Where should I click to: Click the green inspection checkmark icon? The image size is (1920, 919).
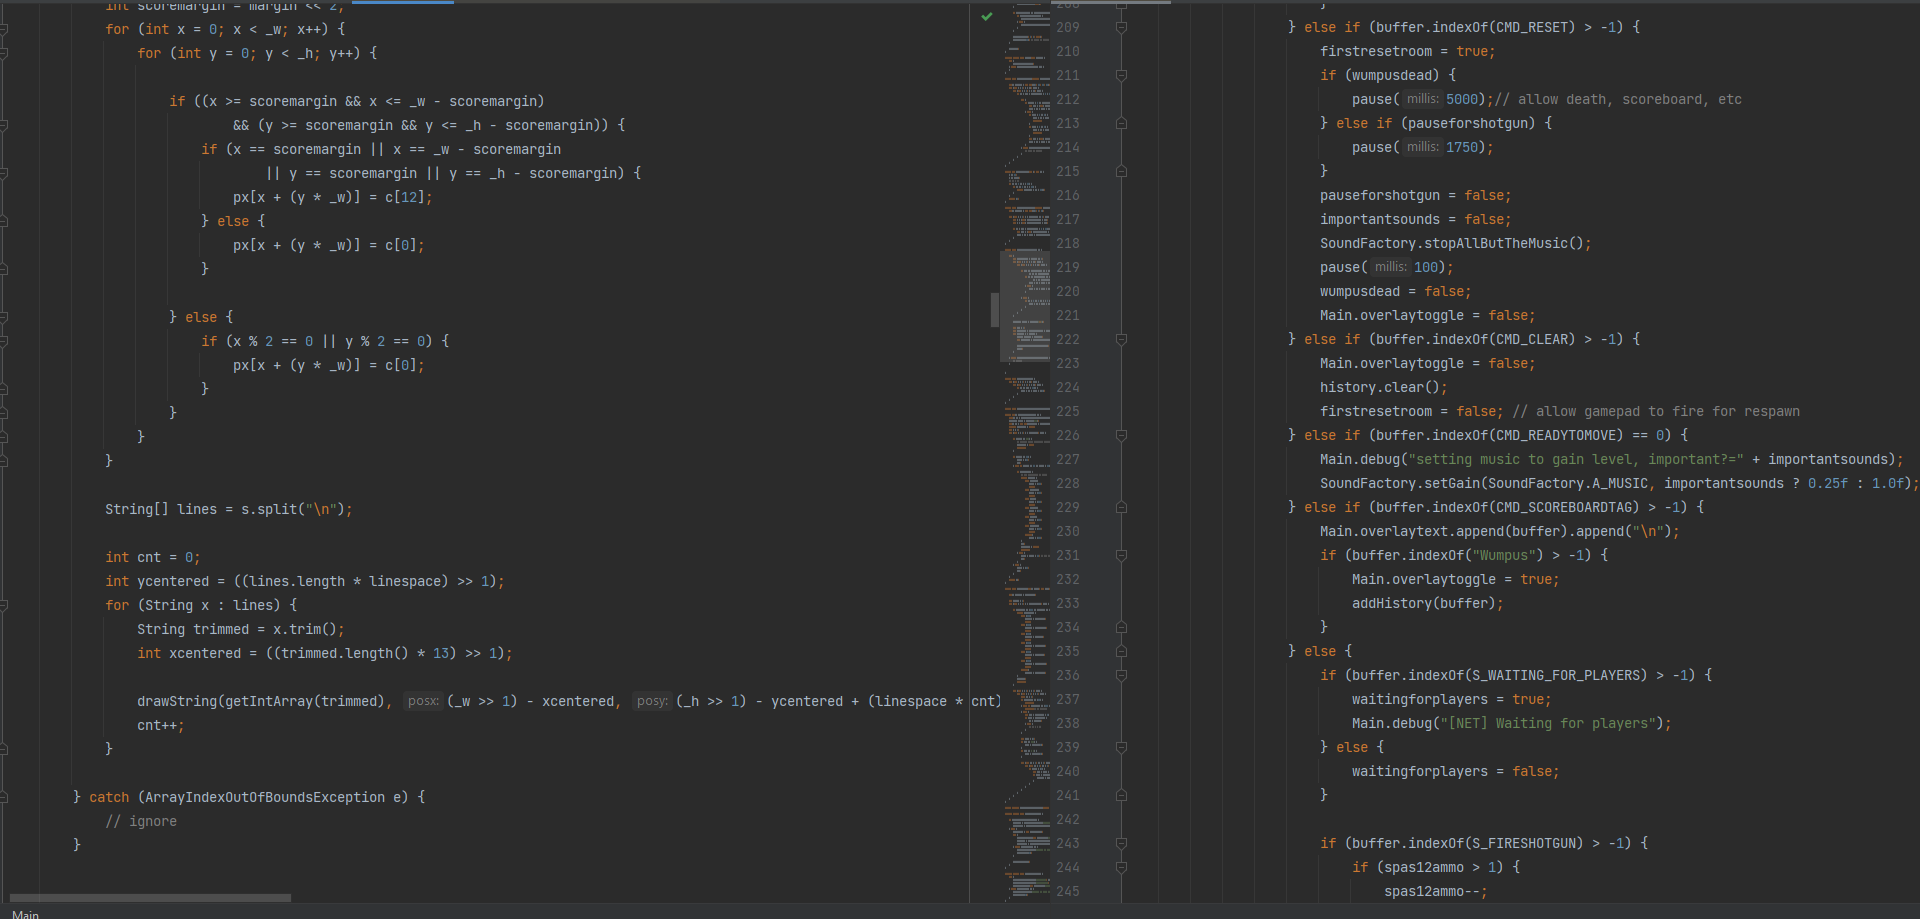[987, 17]
